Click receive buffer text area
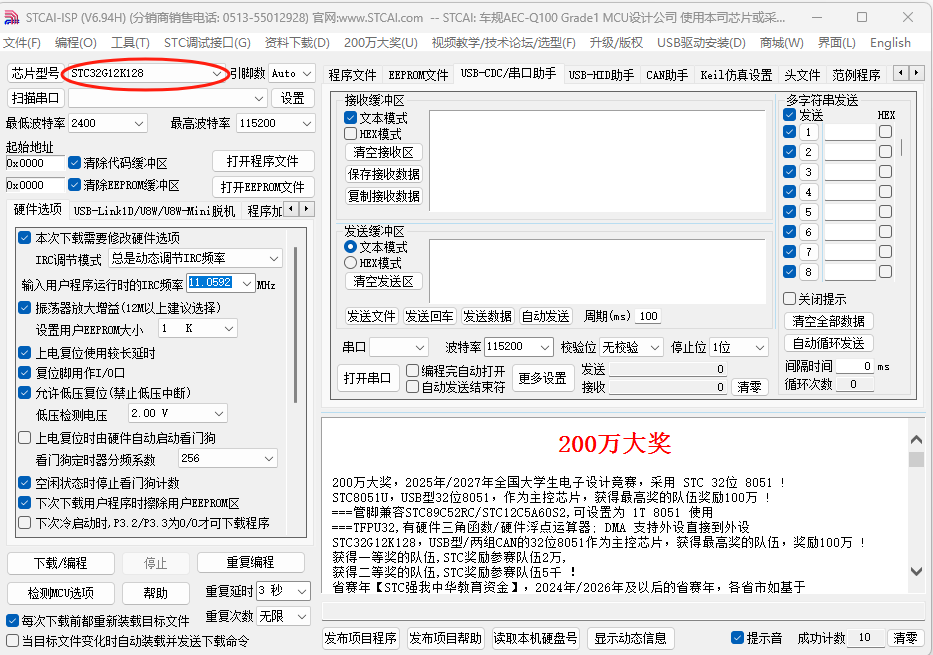933x655 pixels. tap(597, 161)
